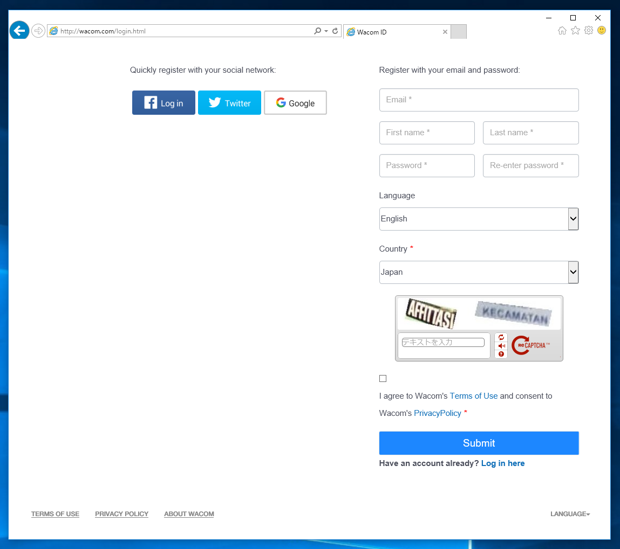Open footer PRIVACY POLICY link
This screenshot has height=549, width=620.
pos(122,514)
